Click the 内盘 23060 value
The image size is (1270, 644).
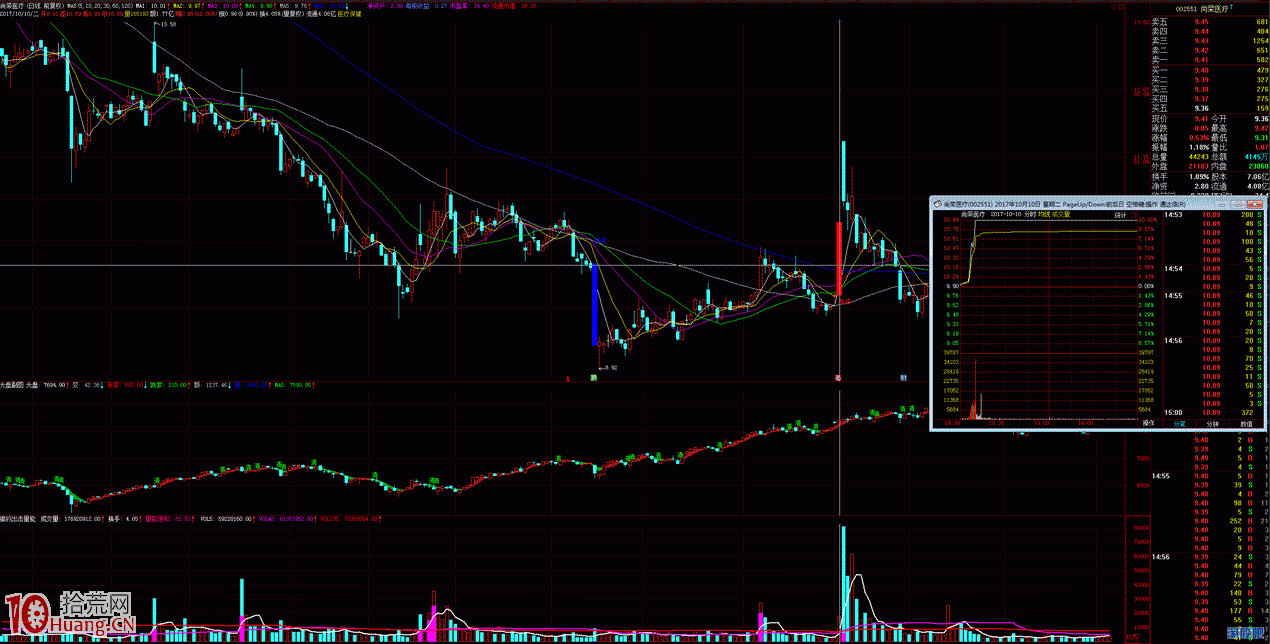(x=1257, y=166)
